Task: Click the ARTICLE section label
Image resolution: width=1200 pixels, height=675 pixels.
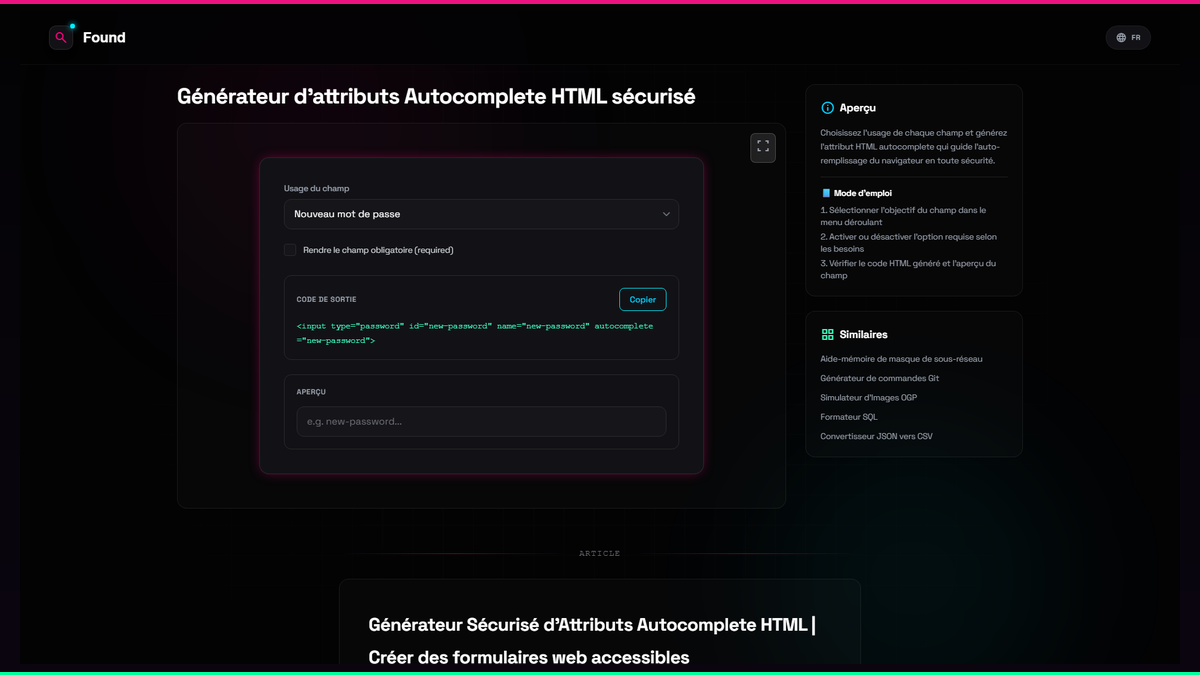Action: coord(599,553)
